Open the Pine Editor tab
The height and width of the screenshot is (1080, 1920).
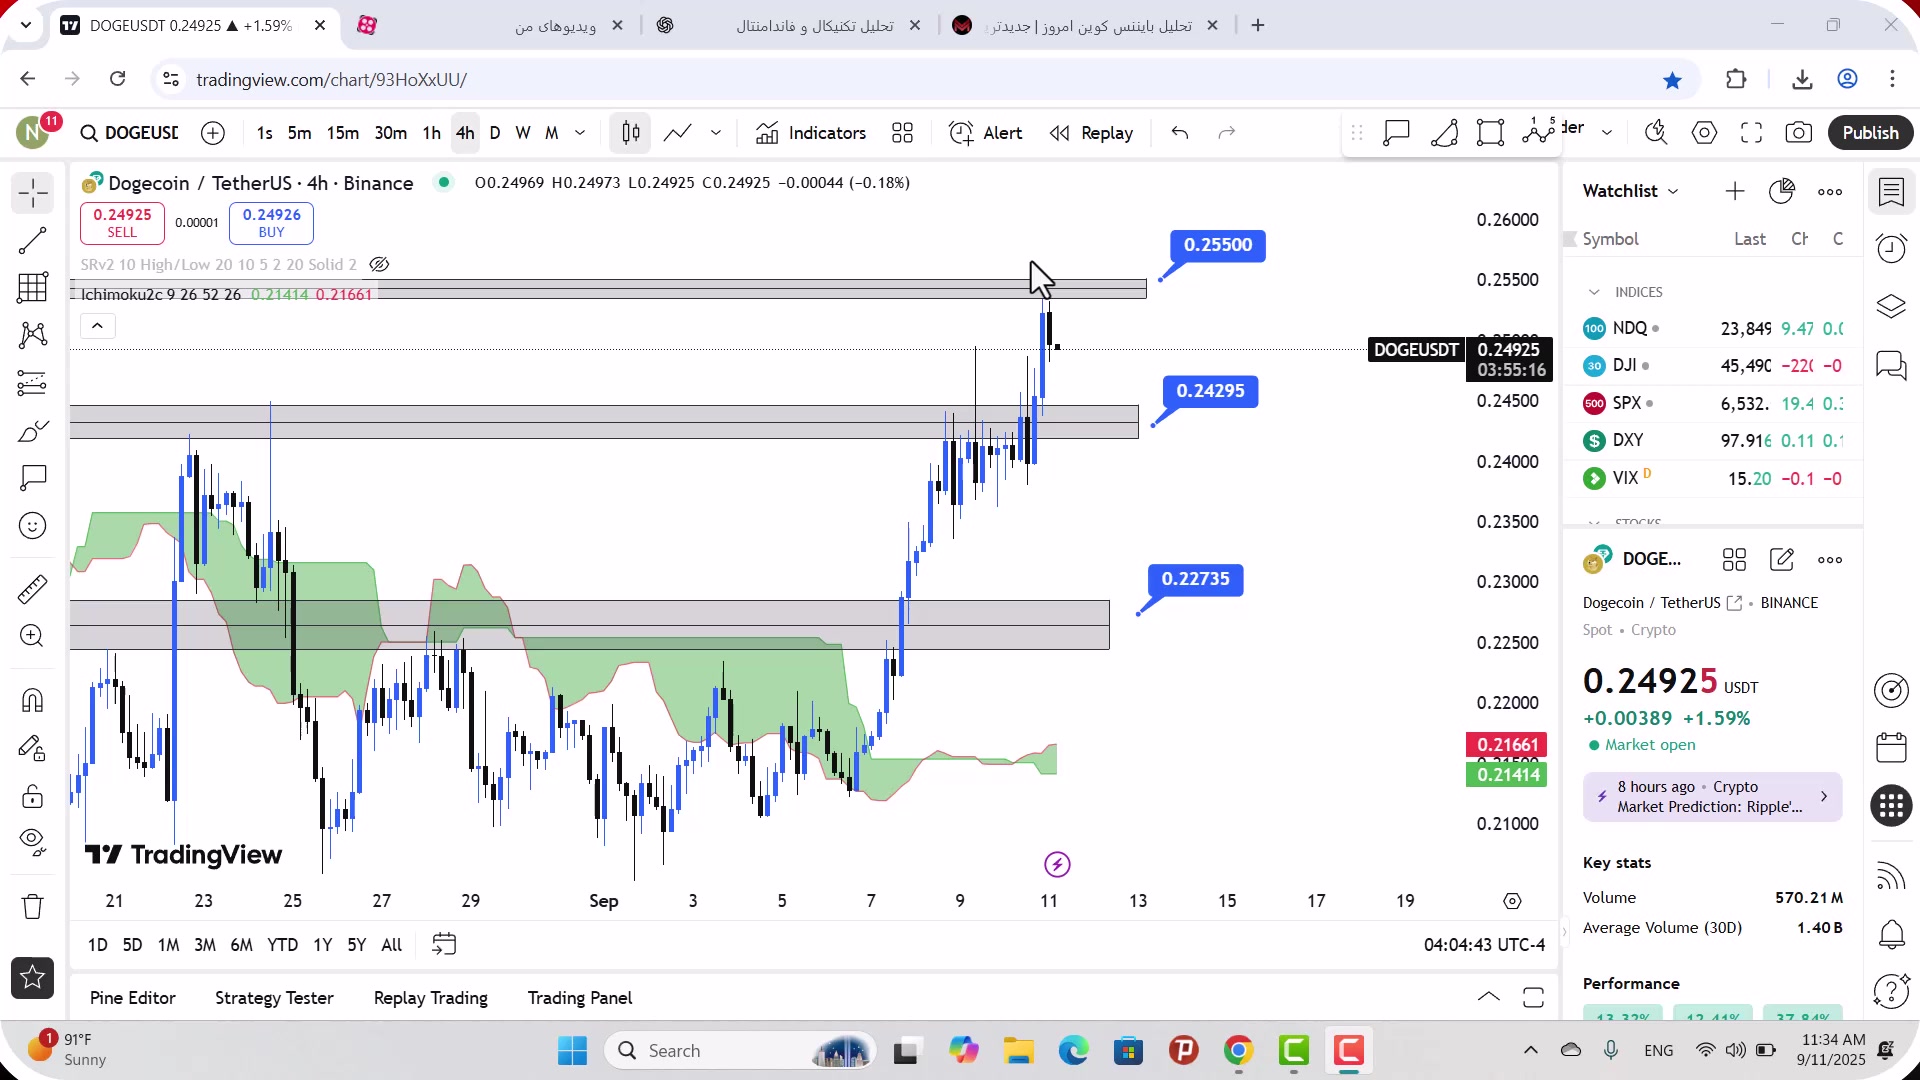tap(133, 998)
